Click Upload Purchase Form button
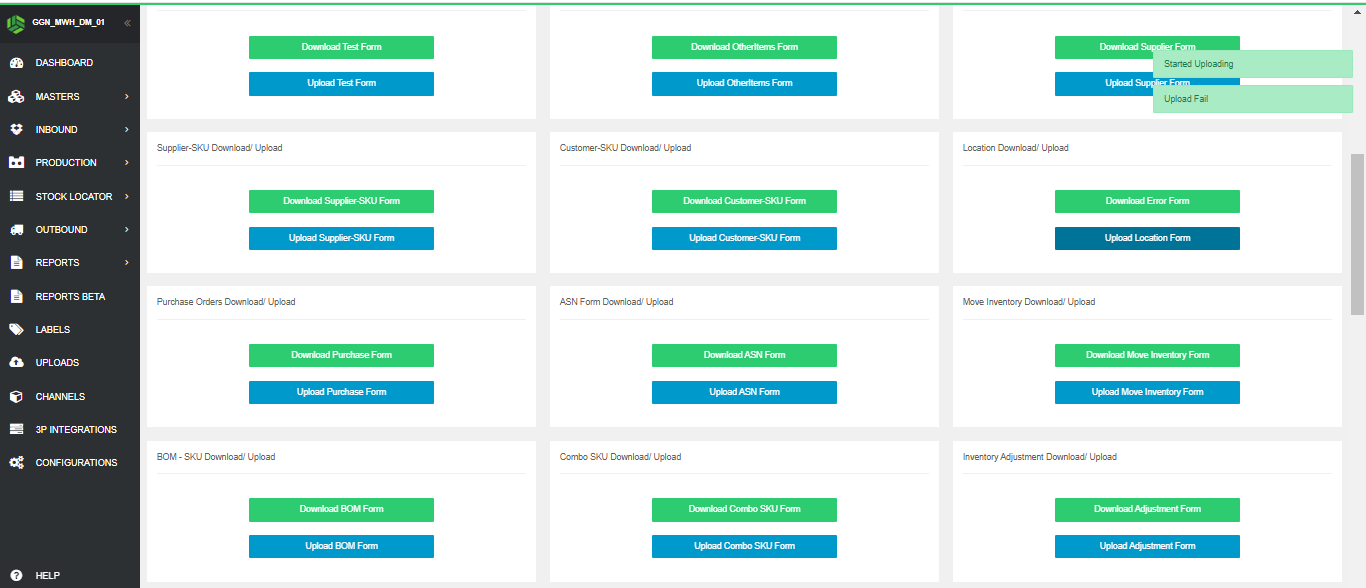The height and width of the screenshot is (588, 1366). [341, 392]
